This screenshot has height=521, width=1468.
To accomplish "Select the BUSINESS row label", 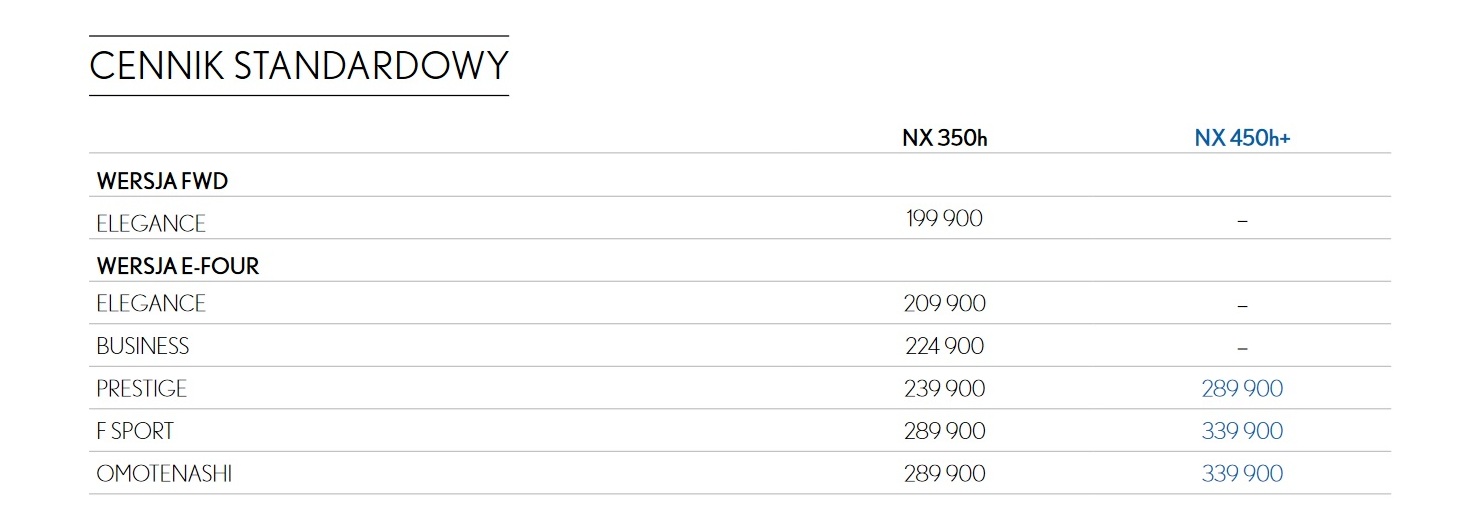I will pos(143,346).
